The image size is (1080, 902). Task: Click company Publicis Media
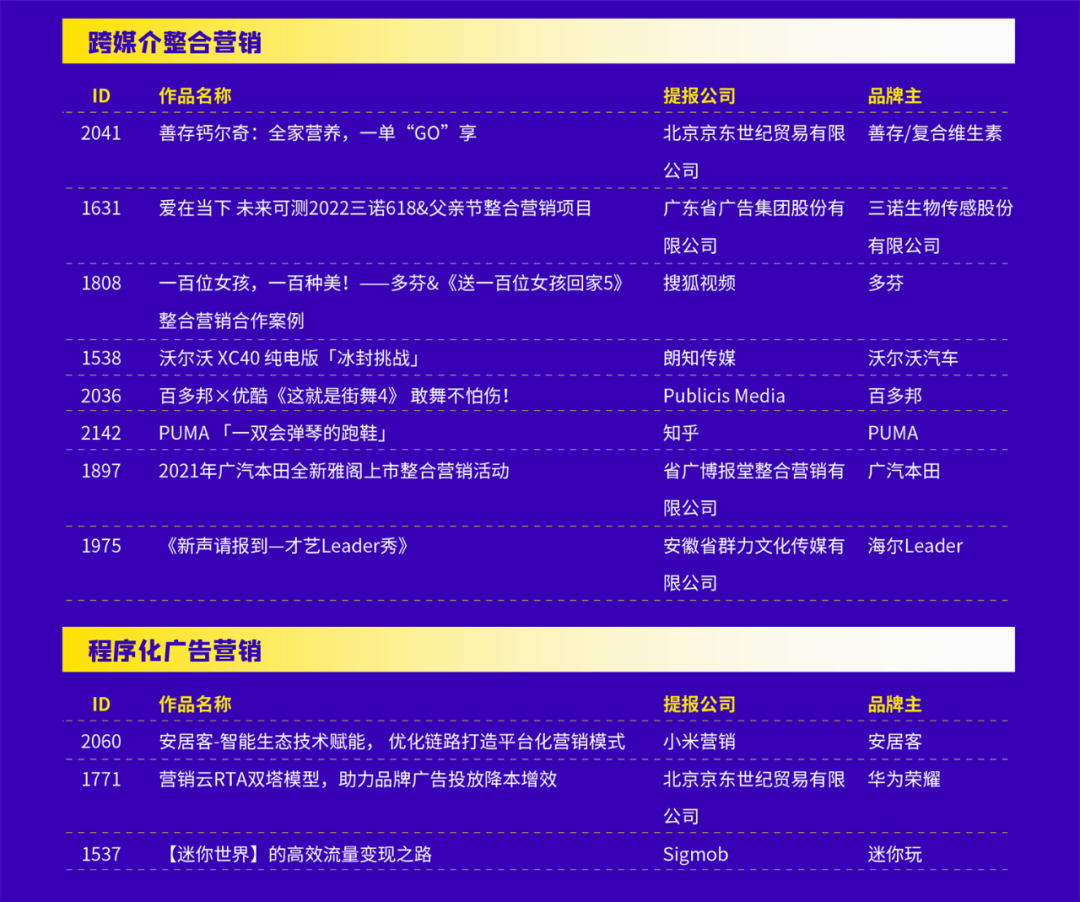[x=724, y=396]
